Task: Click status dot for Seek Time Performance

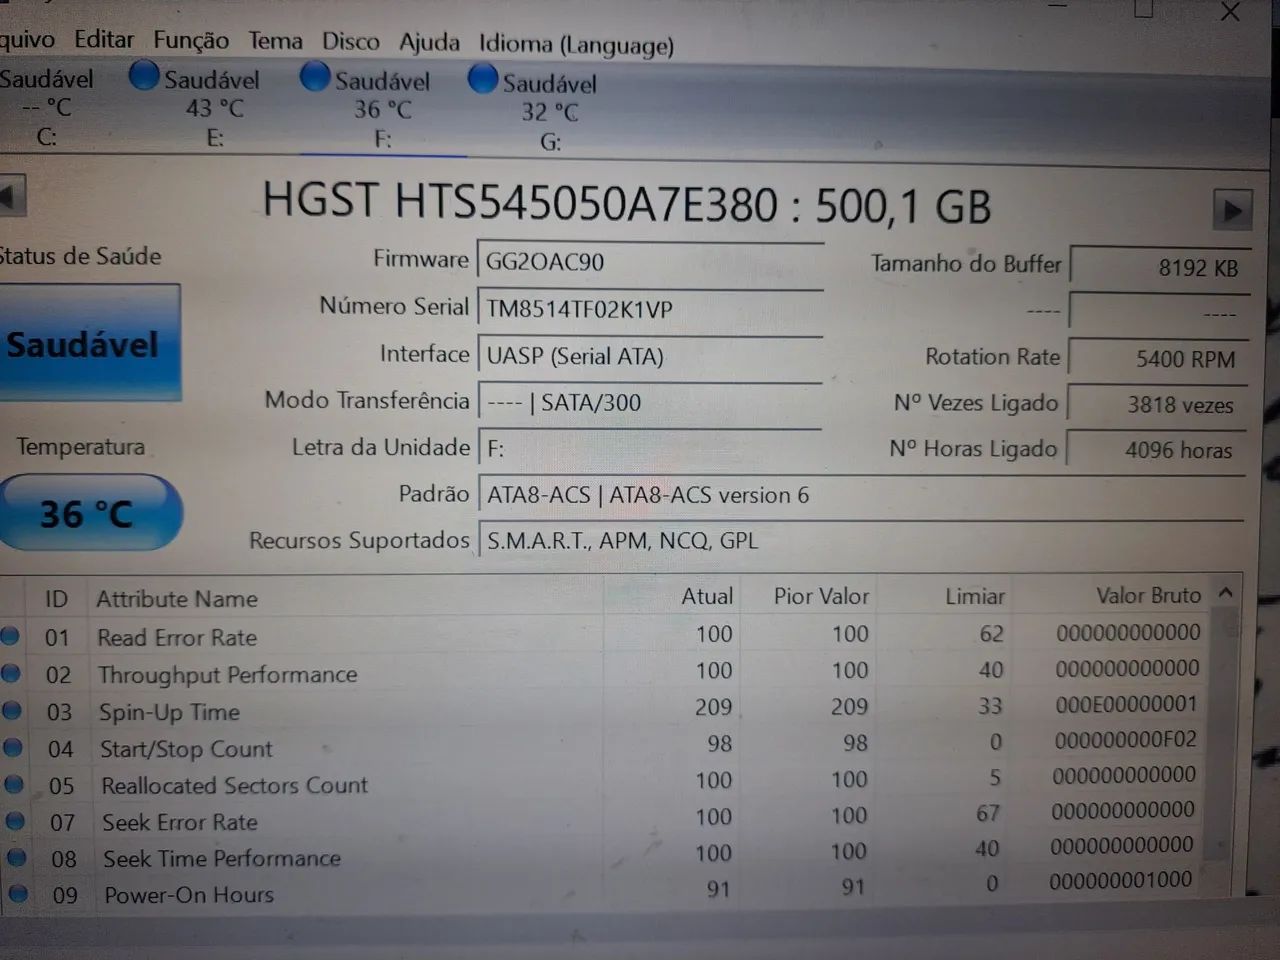Action: click(x=17, y=857)
